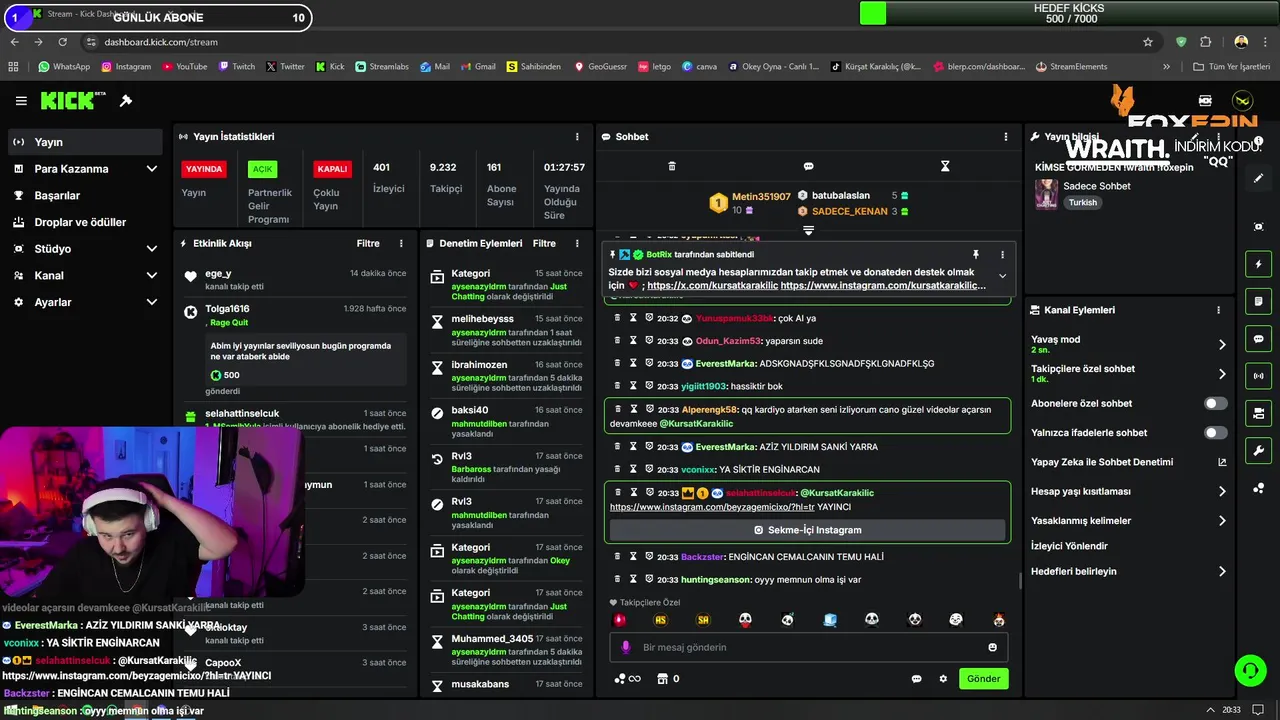
Task: Open Denetim Eylemleri three-dot menu
Action: coord(577,243)
